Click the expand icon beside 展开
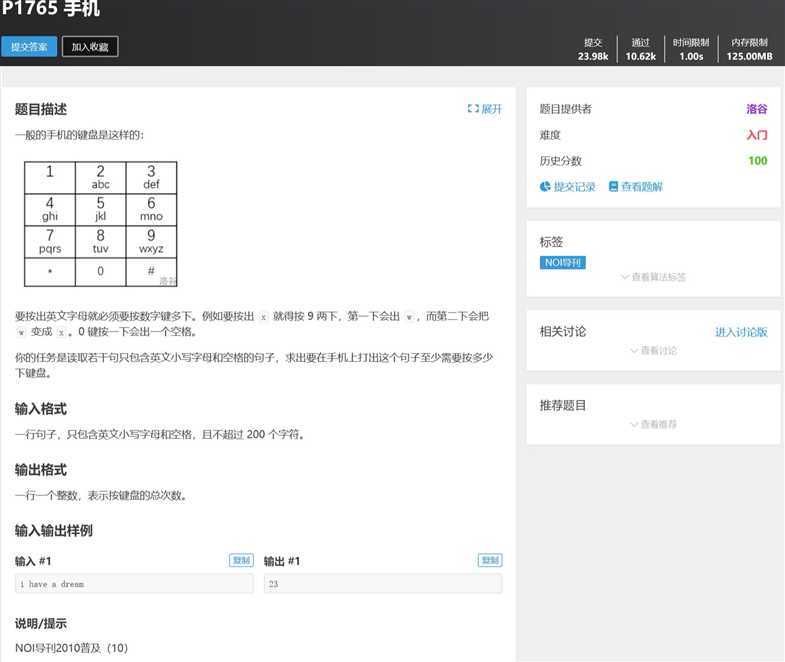 [x=473, y=109]
